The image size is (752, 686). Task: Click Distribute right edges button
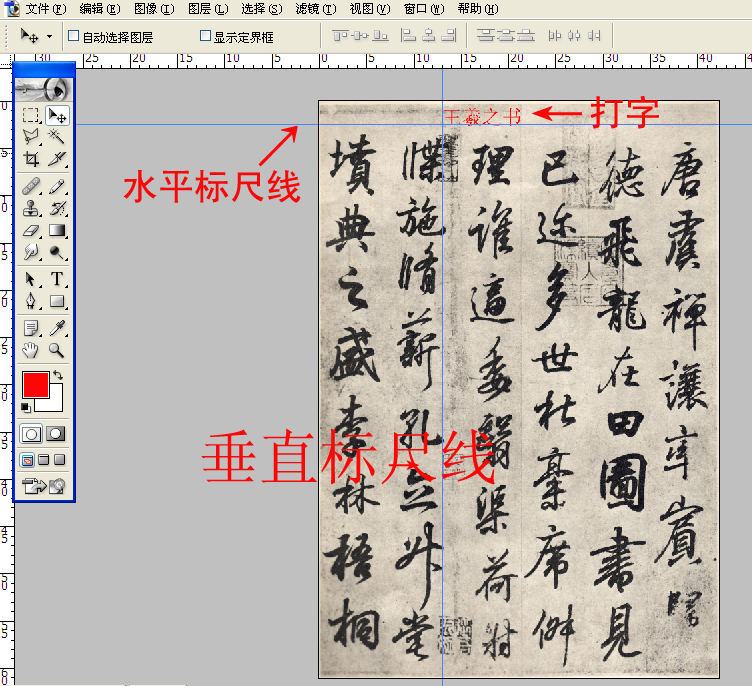[594, 35]
